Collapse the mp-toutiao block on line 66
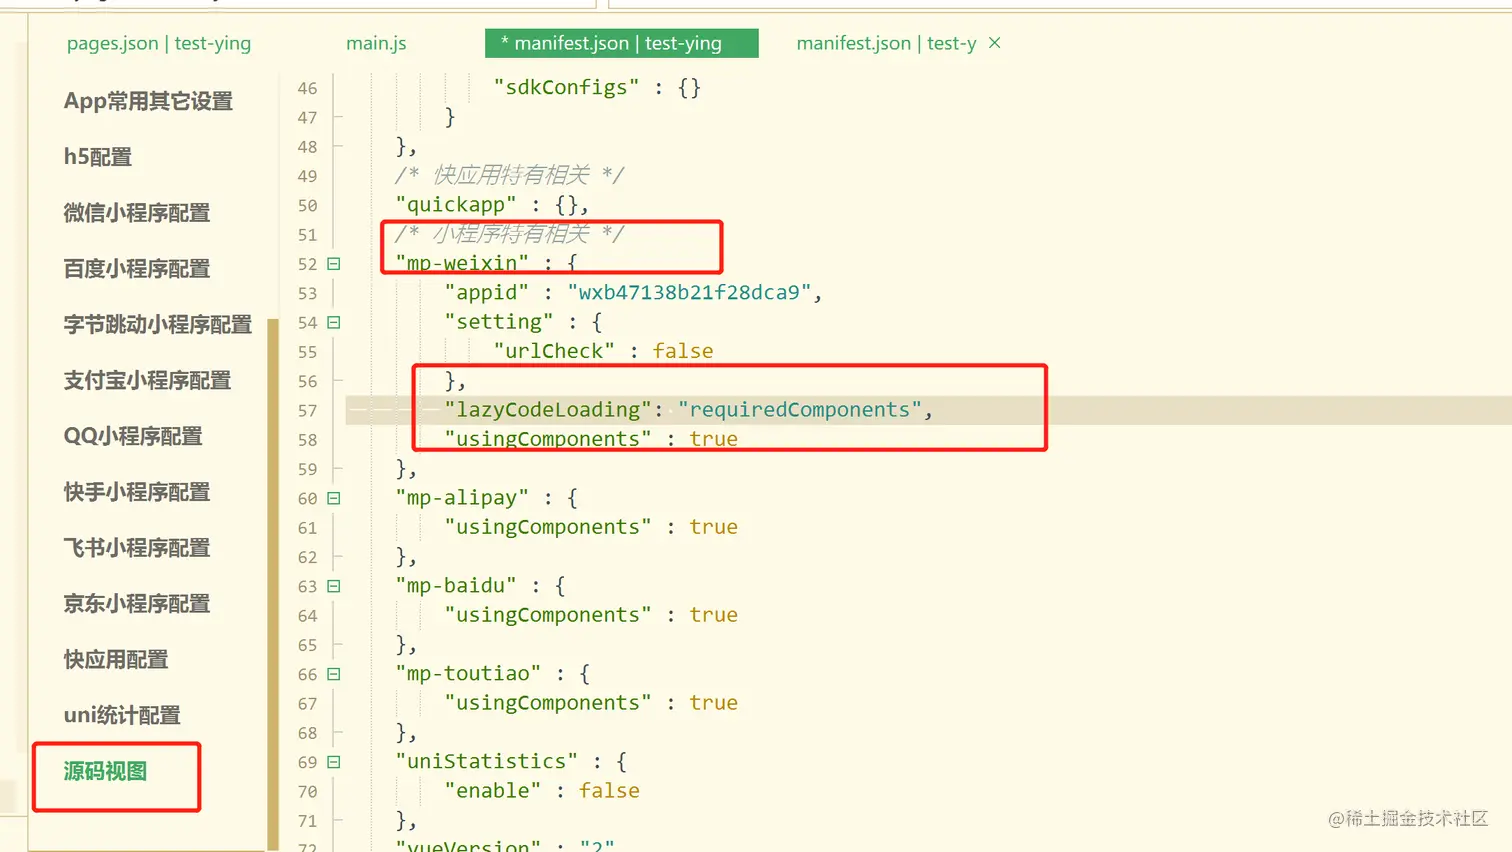This screenshot has height=852, width=1512. tap(334, 674)
